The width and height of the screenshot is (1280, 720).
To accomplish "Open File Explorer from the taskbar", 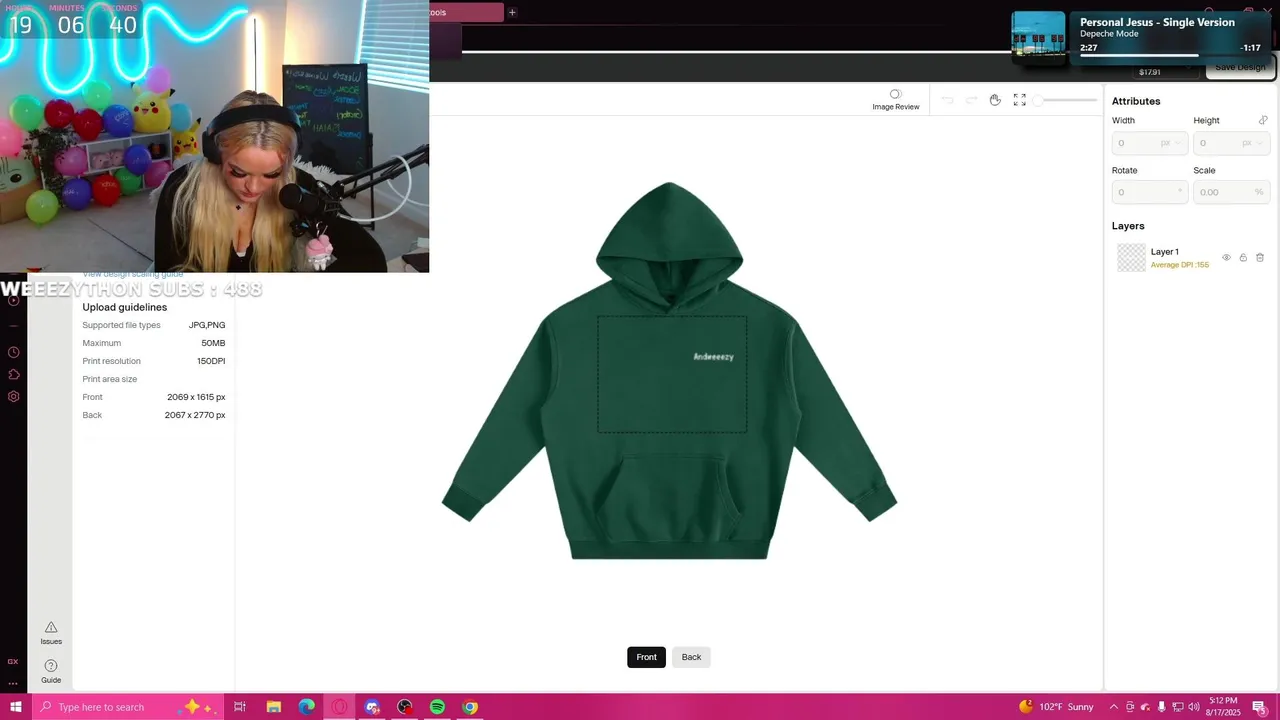I will click(273, 707).
